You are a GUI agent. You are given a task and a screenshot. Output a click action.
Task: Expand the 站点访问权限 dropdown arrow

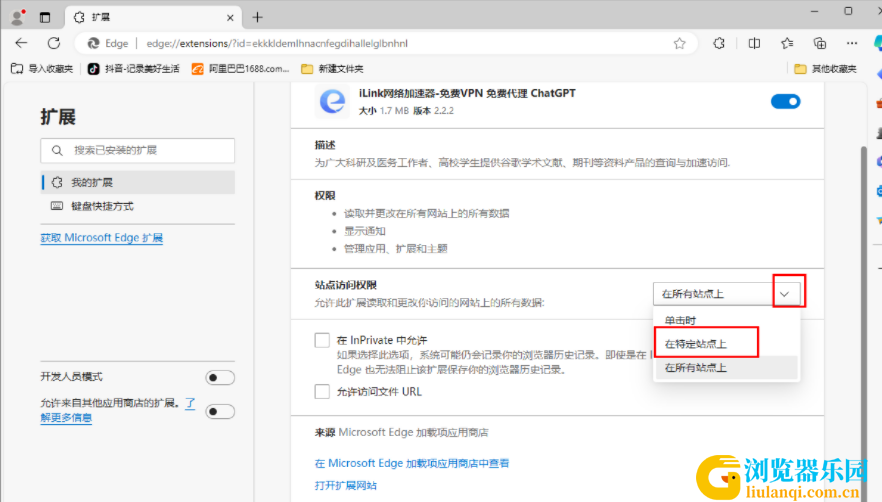point(785,294)
